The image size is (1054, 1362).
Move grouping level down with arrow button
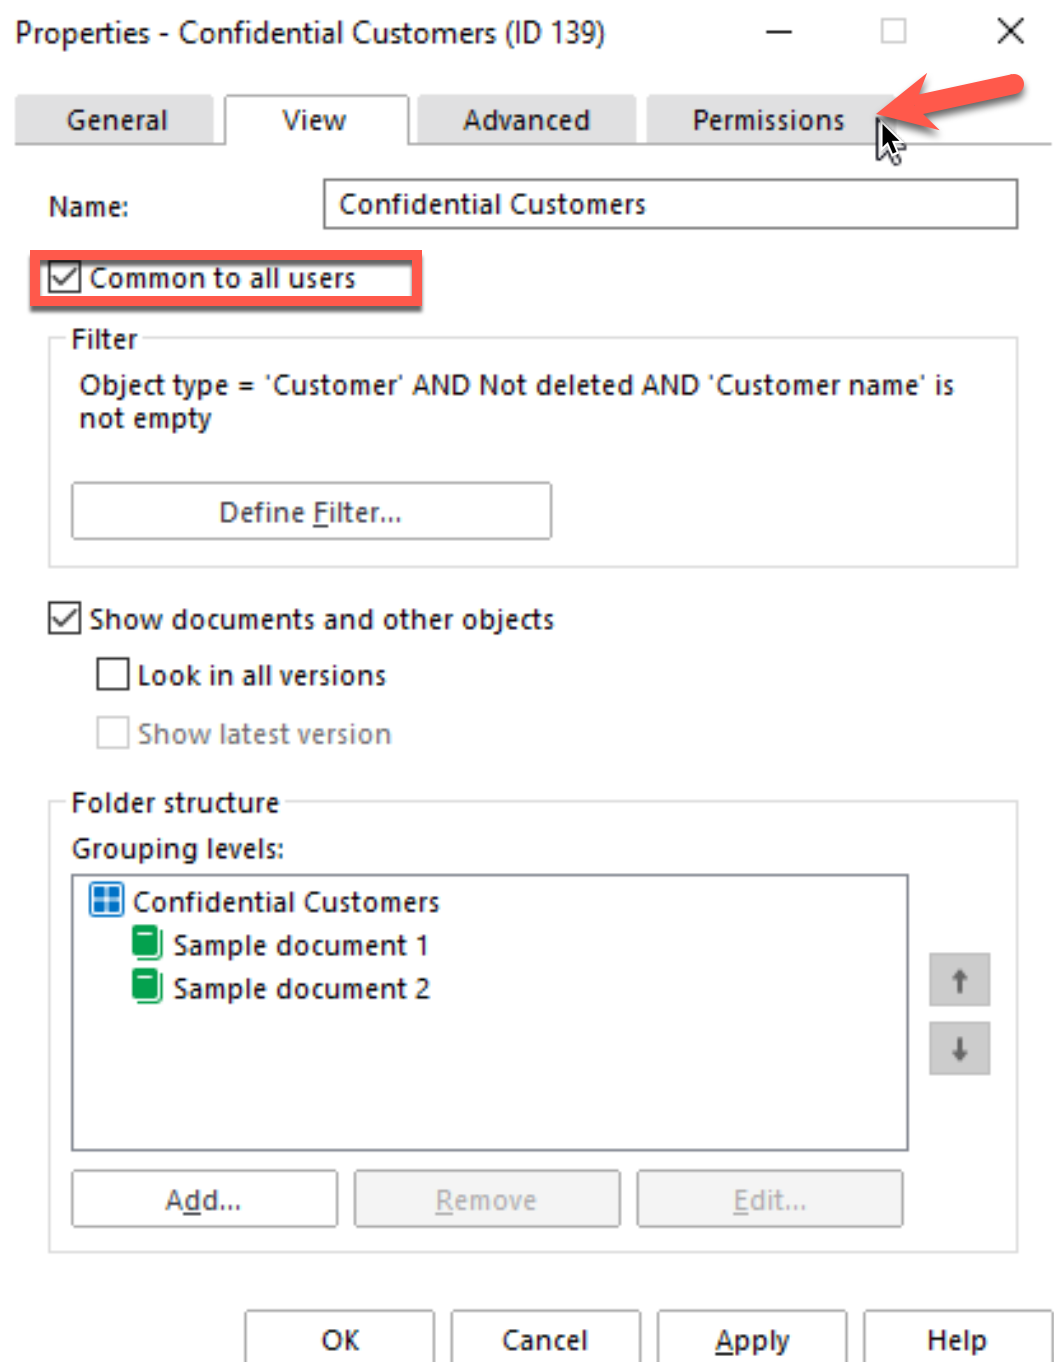[x=959, y=1048]
